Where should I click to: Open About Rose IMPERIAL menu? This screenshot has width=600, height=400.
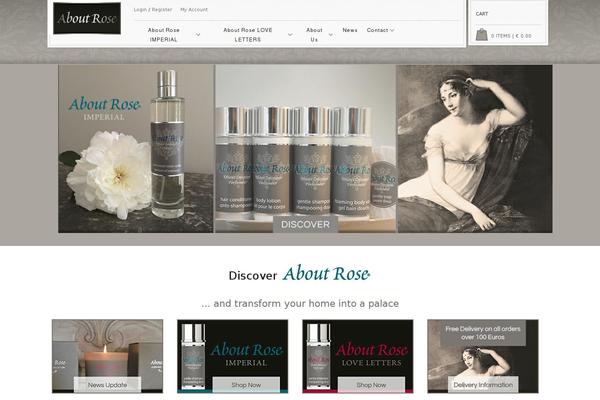[163, 34]
